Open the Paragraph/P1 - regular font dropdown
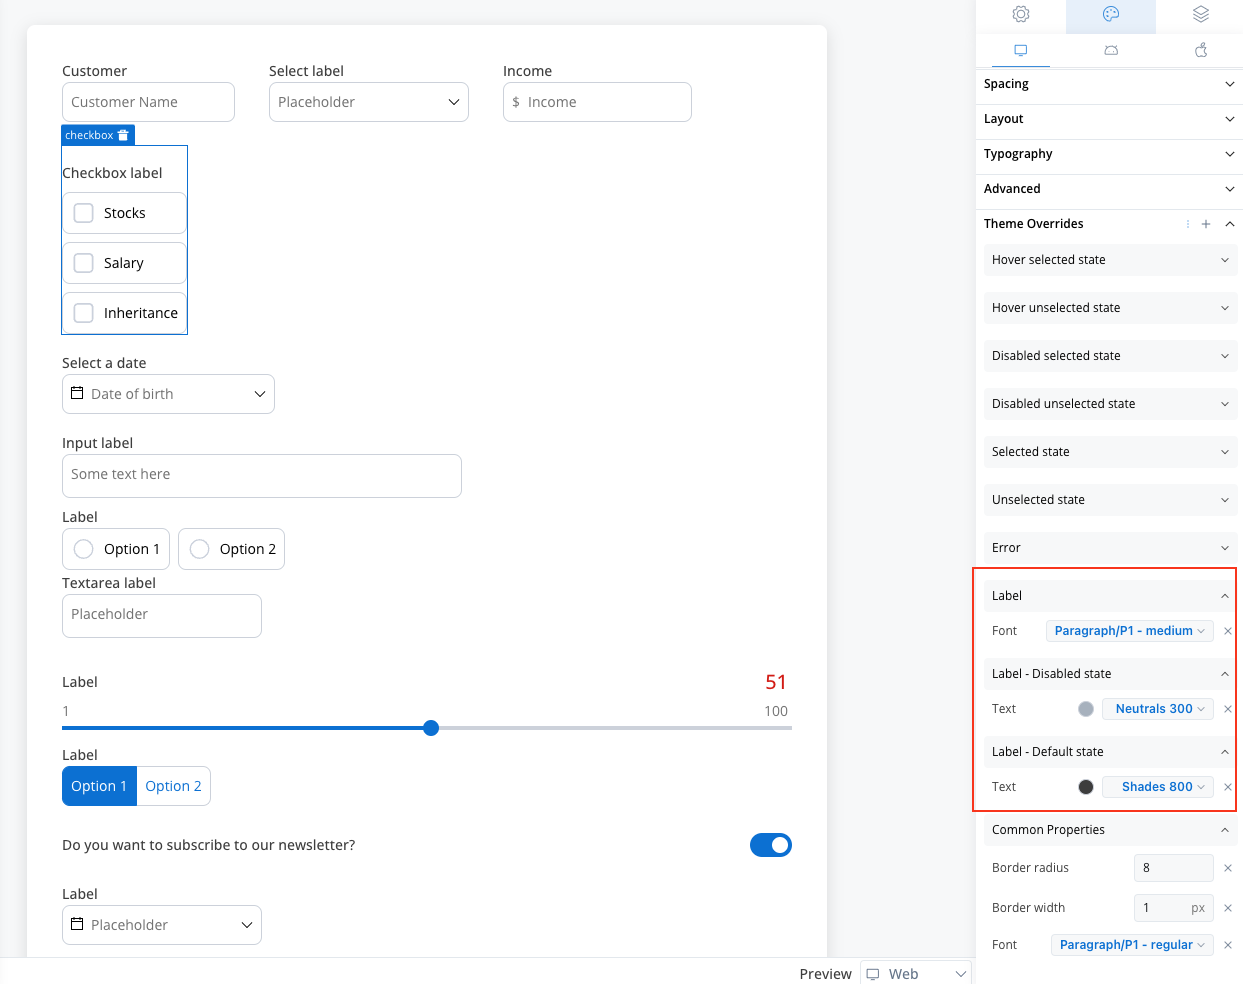 coord(1132,945)
